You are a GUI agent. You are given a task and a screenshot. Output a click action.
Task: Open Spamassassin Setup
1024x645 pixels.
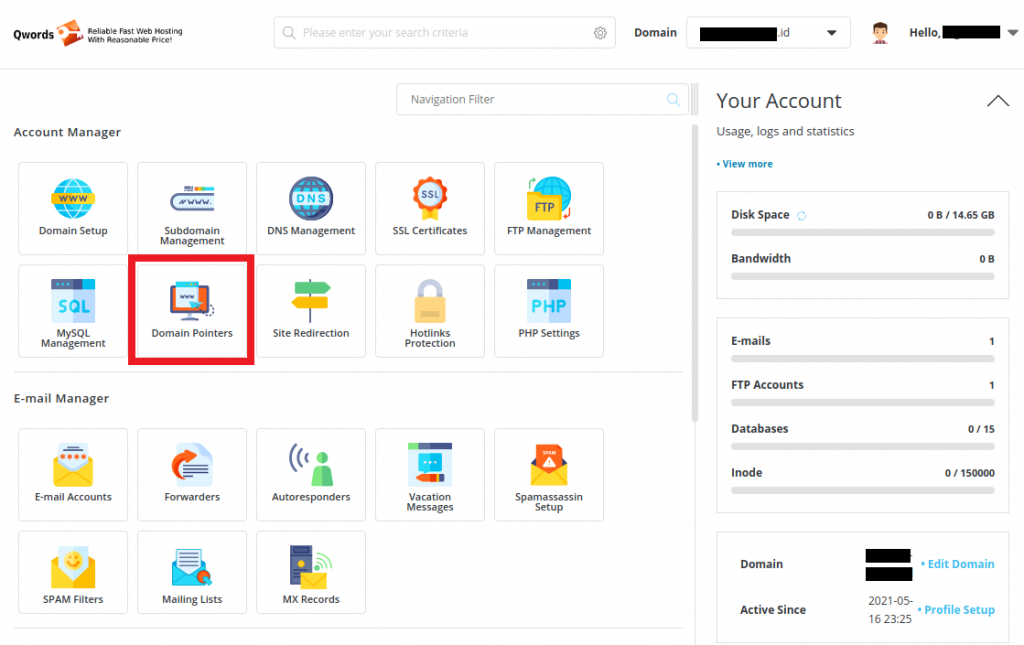click(549, 475)
